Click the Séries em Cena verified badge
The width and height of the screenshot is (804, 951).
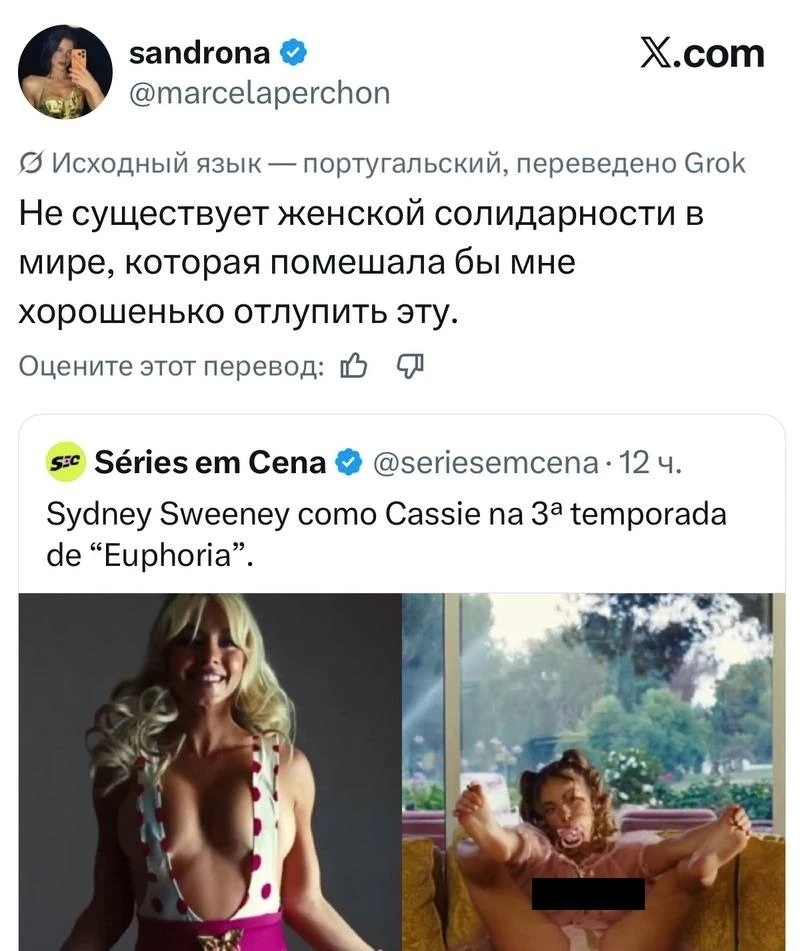pos(347,462)
